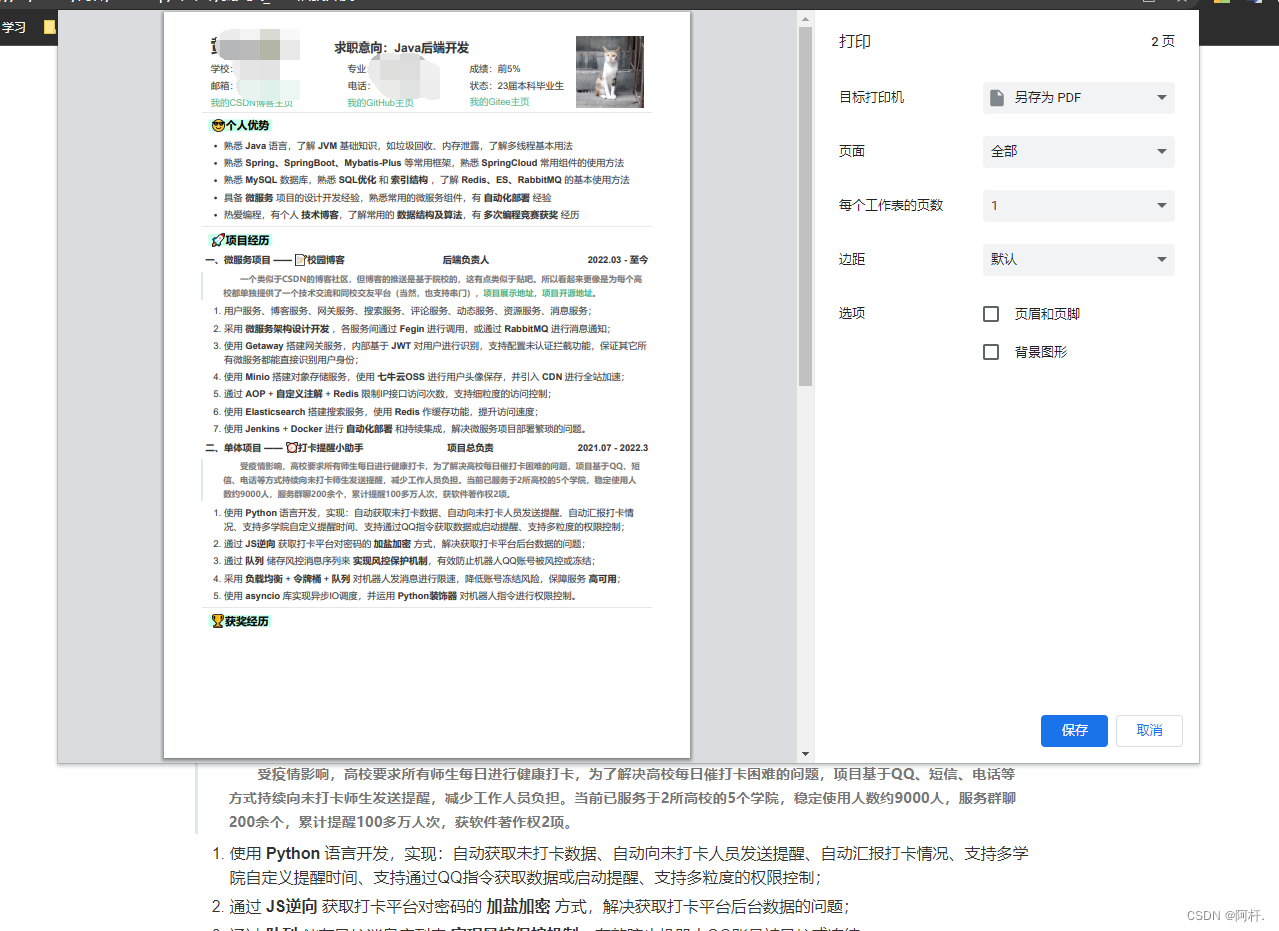1279x931 pixels.
Task: Click the 2021.07 - 2022.3 date in the preview
Action: click(613, 448)
